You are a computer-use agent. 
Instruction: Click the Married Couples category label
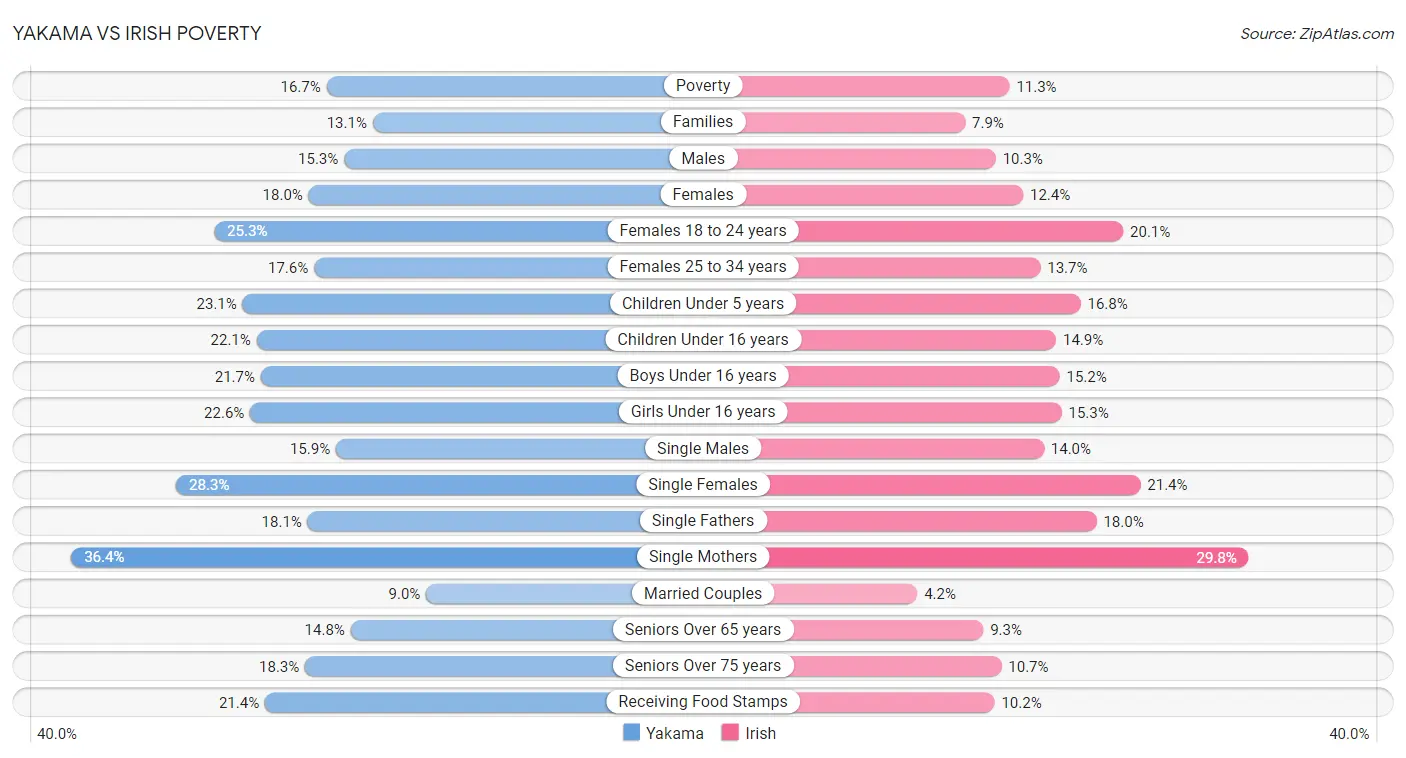tap(703, 593)
